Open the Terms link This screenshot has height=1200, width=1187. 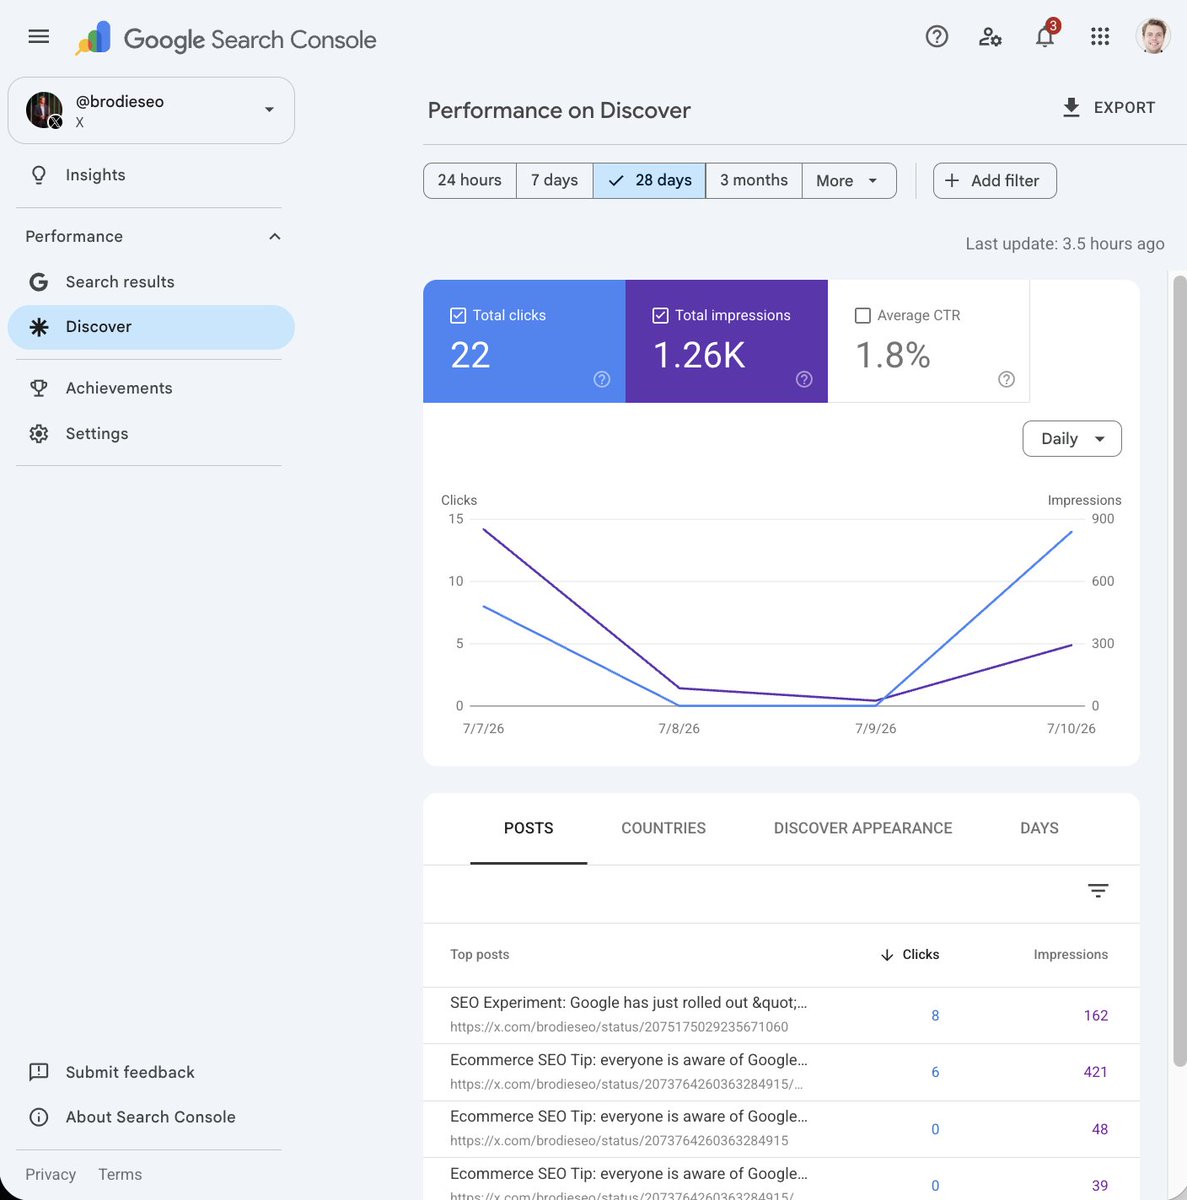[x=120, y=1175]
